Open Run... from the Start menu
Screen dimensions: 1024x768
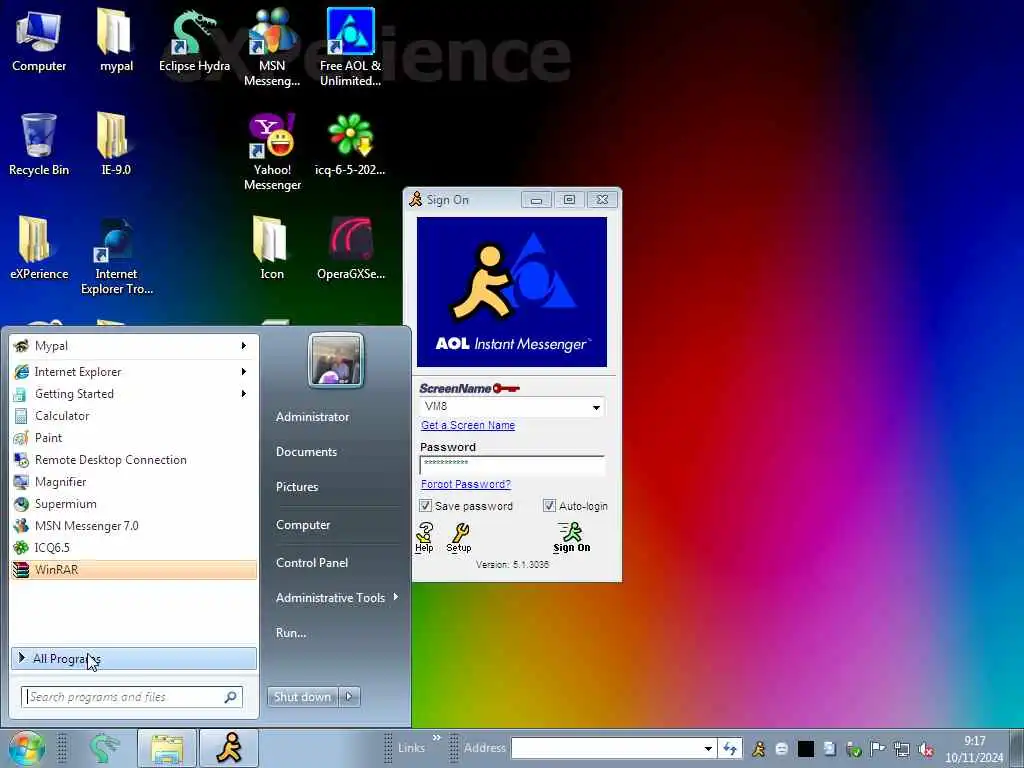(x=291, y=633)
